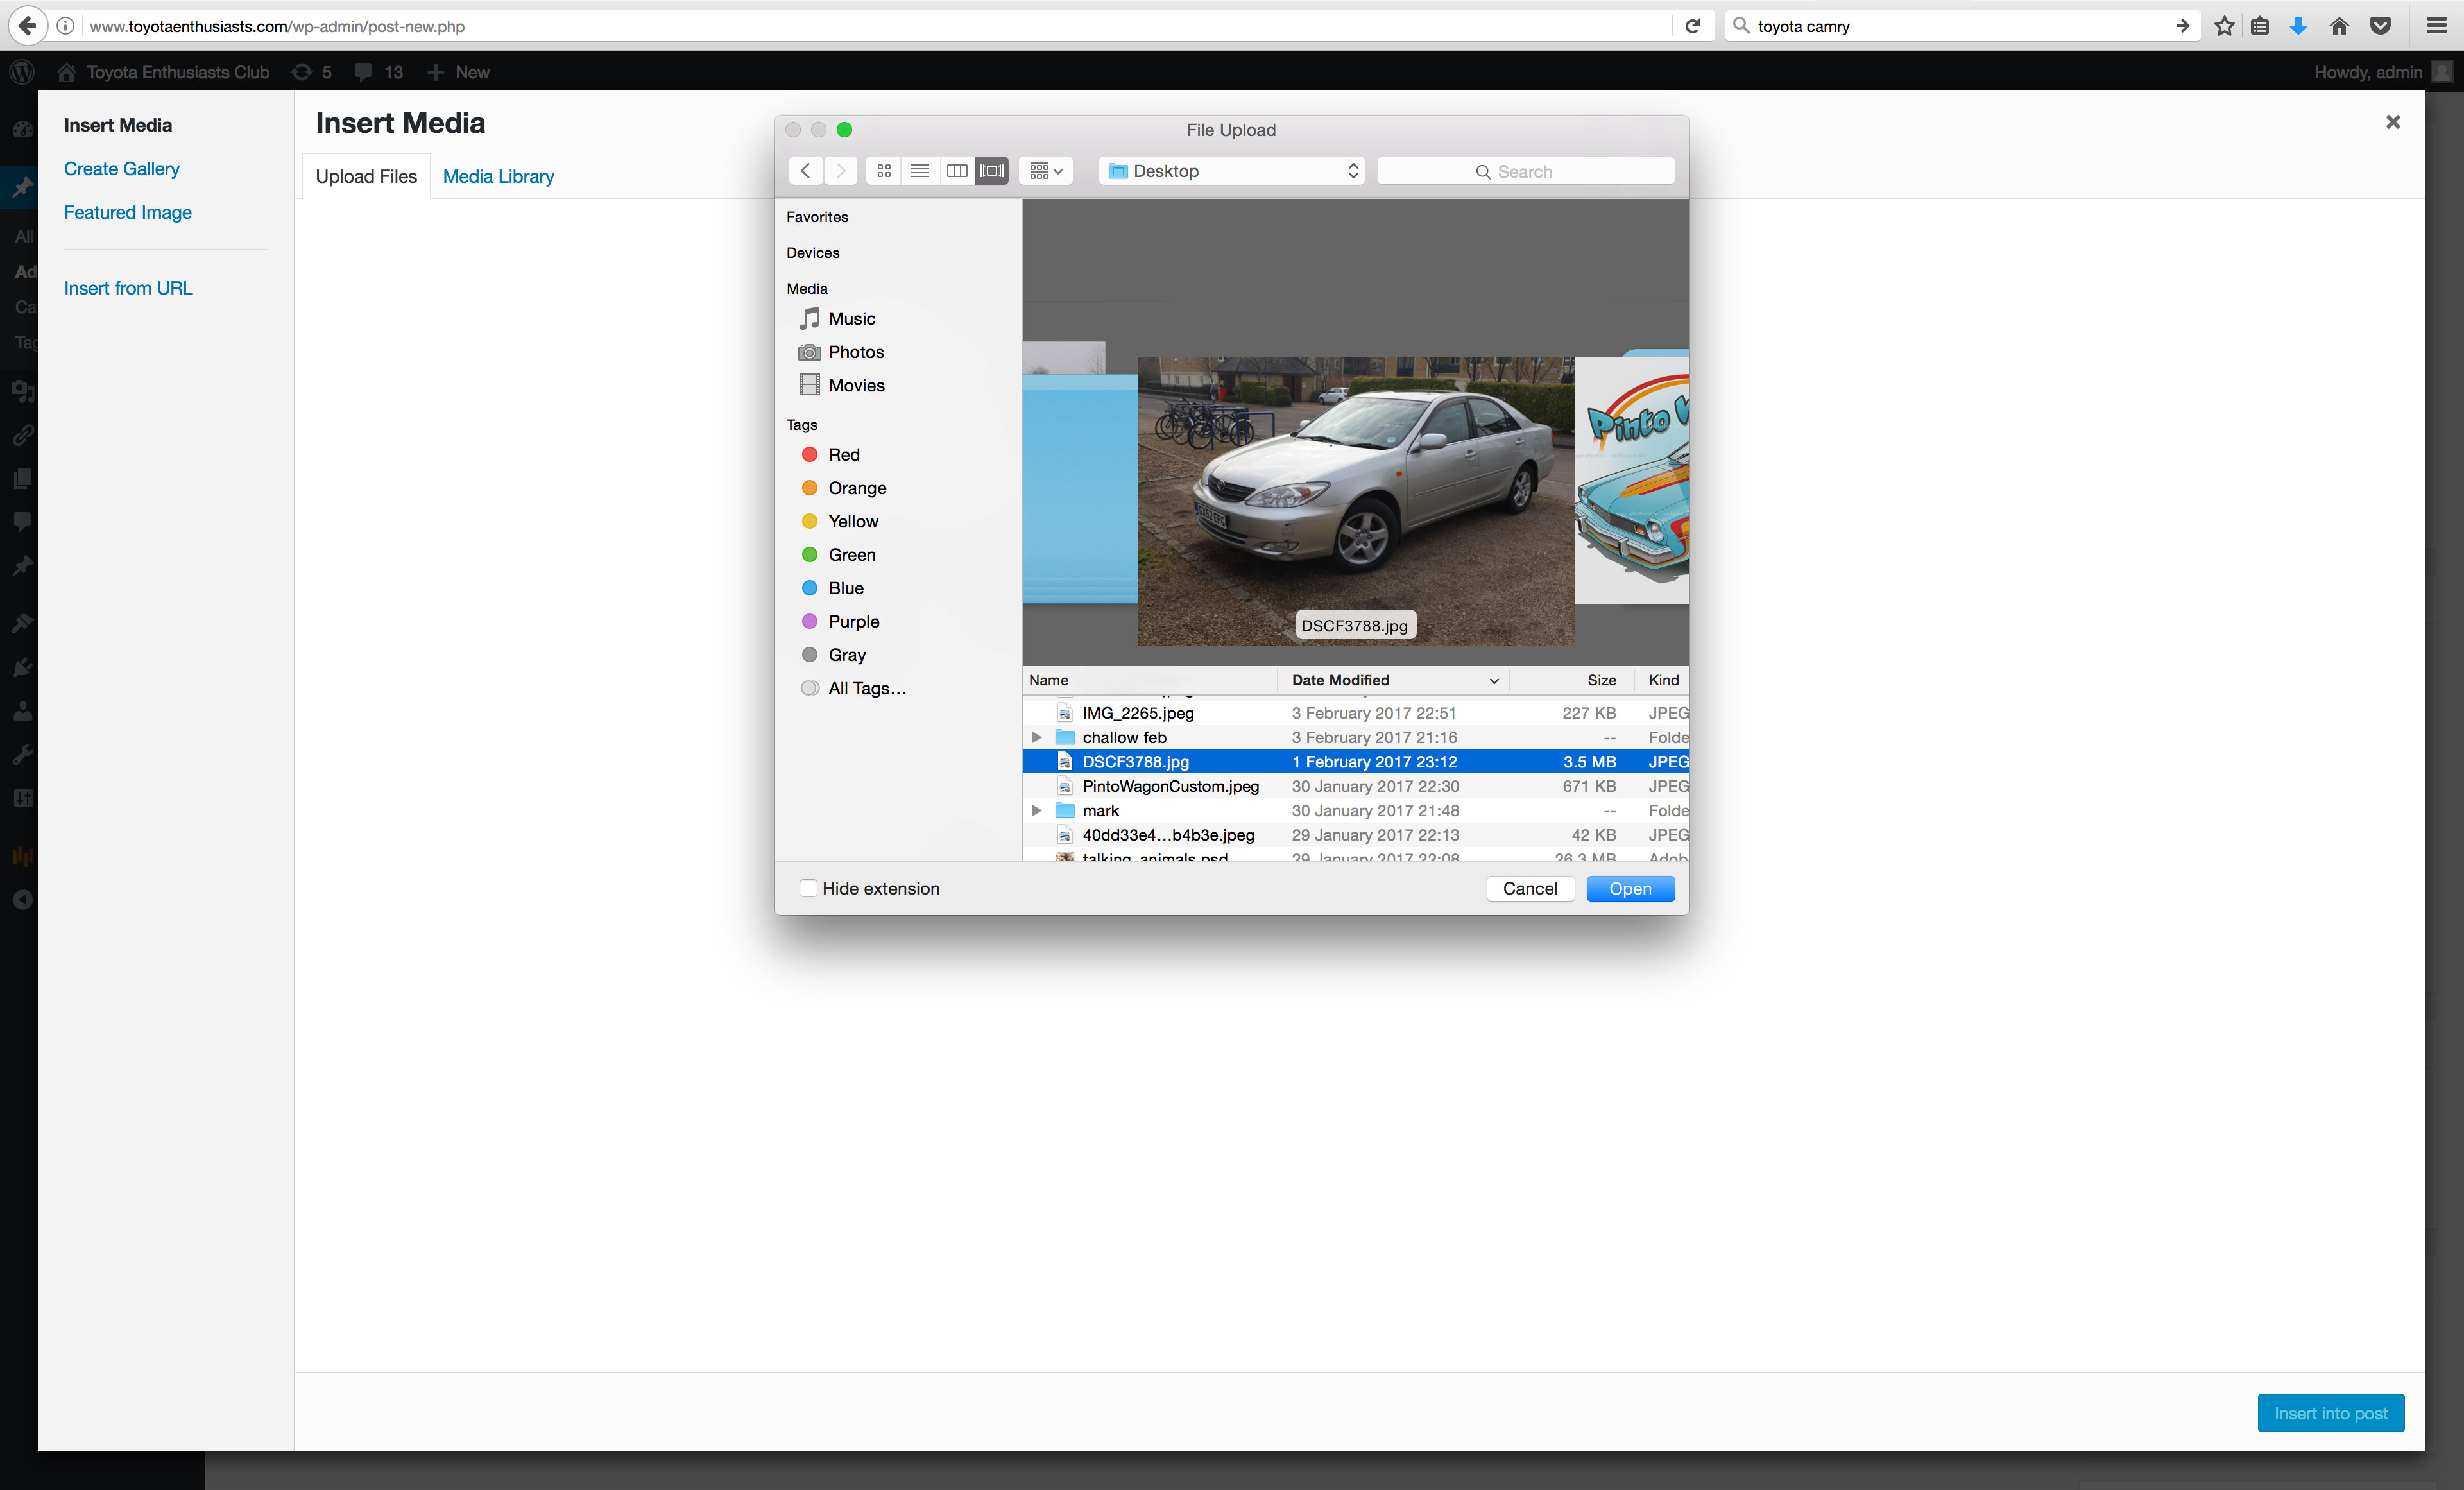This screenshot has height=1490, width=2464.
Task: Select Photos in the Media sidebar
Action: tap(855, 352)
